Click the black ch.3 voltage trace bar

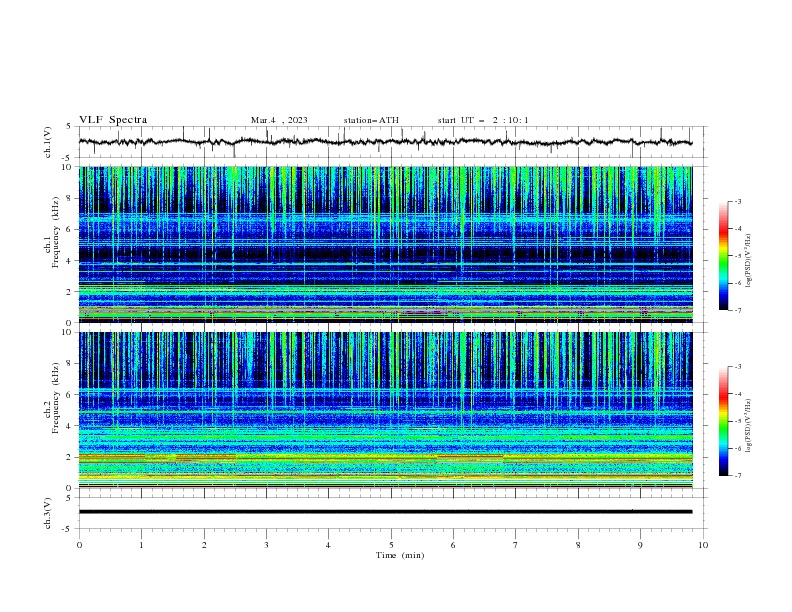point(385,512)
